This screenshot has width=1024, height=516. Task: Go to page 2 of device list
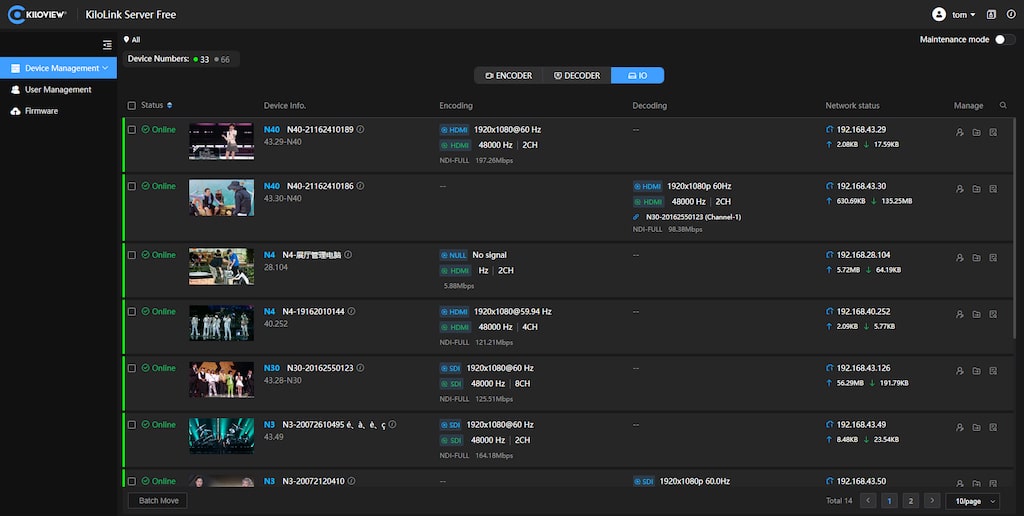click(x=910, y=500)
